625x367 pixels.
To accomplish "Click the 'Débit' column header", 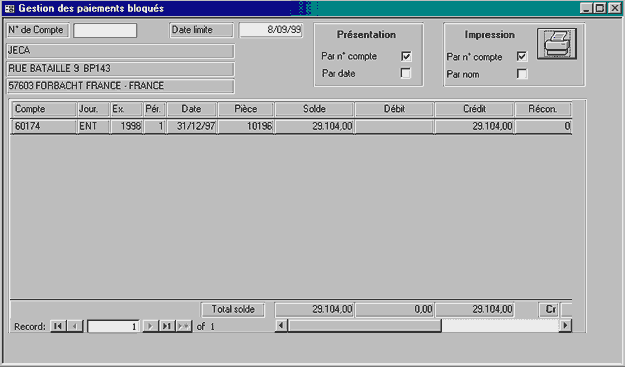I will (x=394, y=109).
